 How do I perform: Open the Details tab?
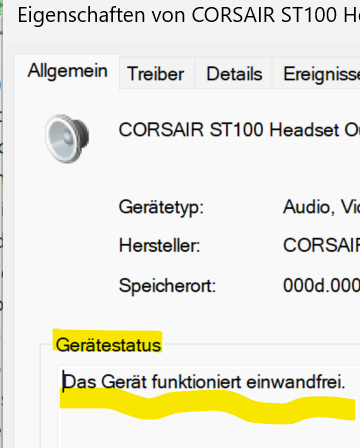coord(234,74)
